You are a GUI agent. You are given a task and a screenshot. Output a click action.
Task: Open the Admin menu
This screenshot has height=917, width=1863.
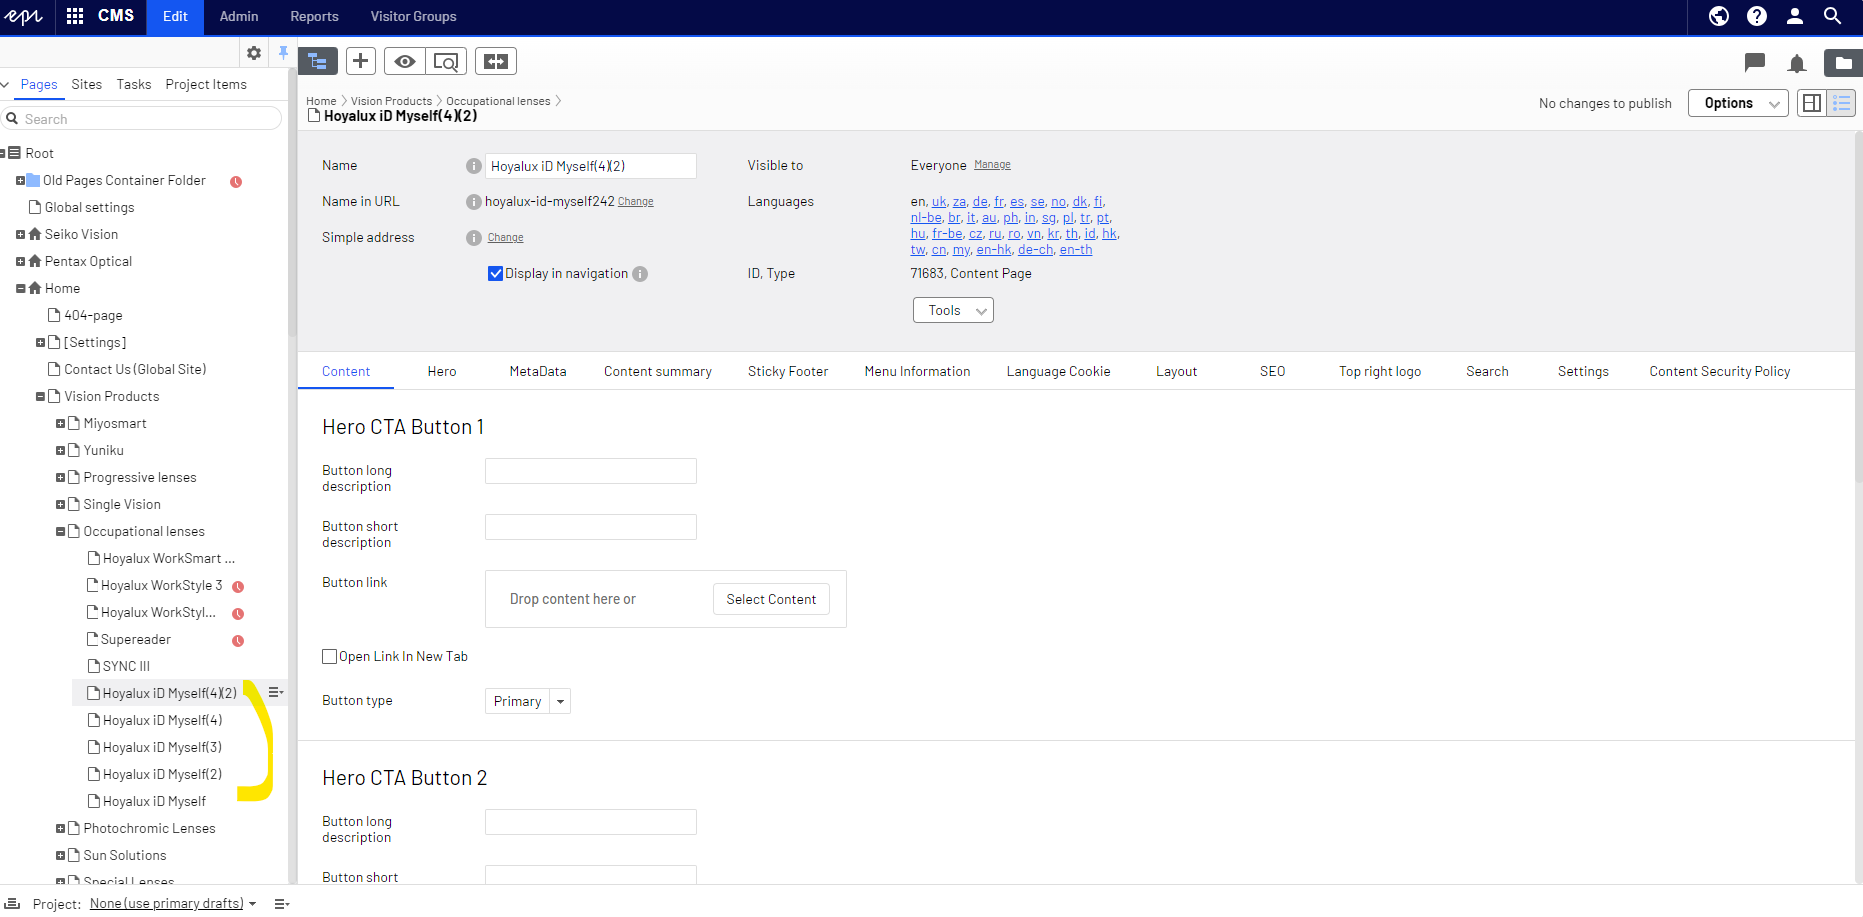239,17
